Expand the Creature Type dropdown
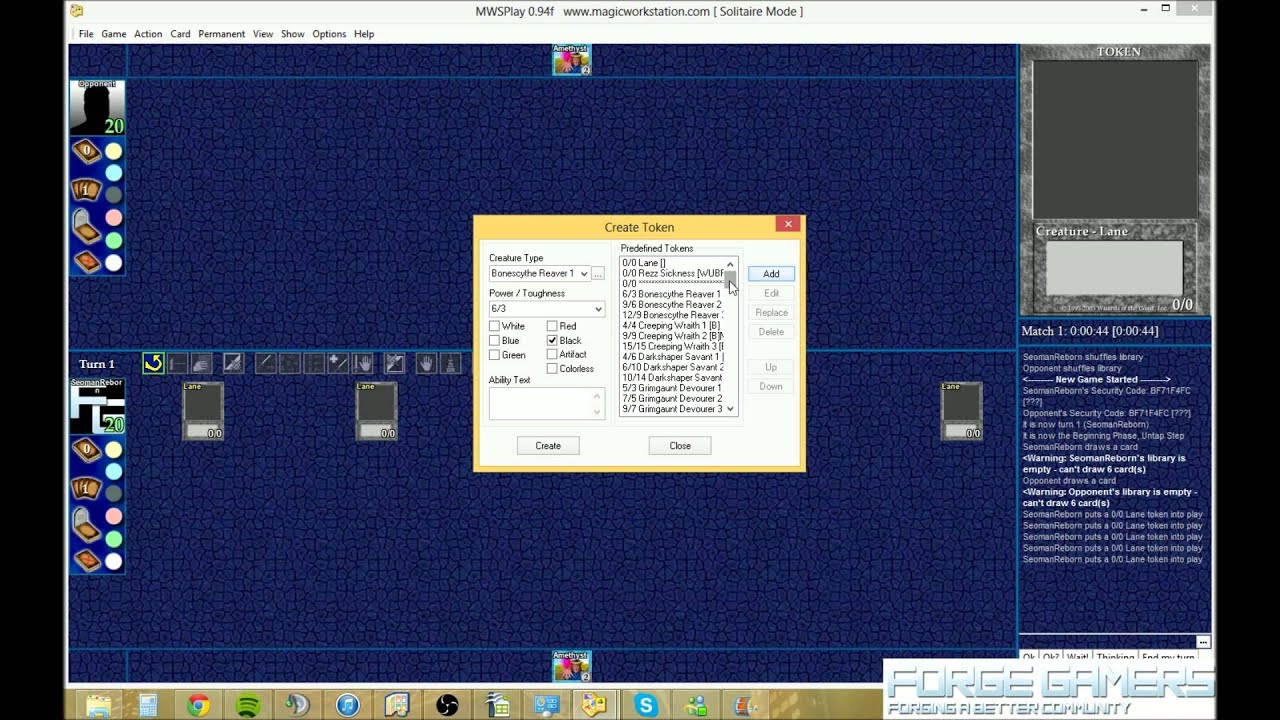The width and height of the screenshot is (1280, 720). [584, 274]
